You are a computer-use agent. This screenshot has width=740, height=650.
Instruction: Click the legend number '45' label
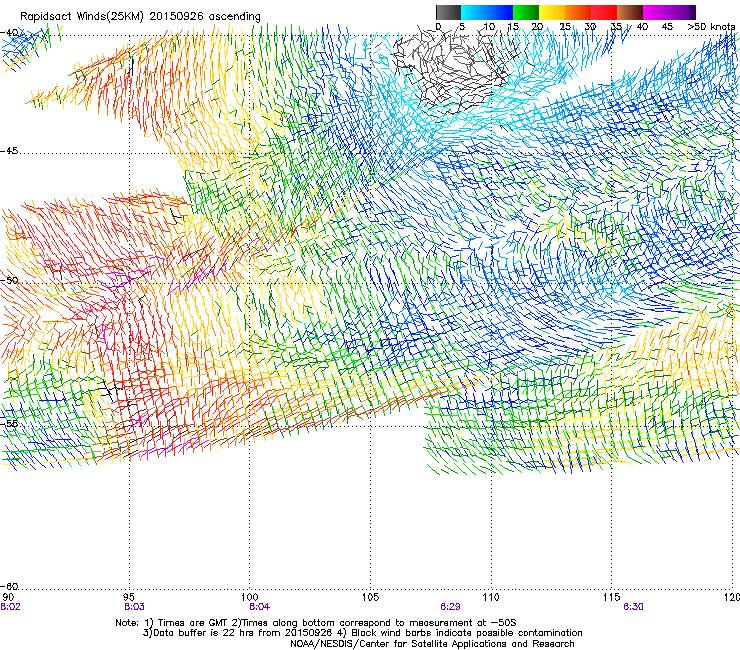click(667, 26)
